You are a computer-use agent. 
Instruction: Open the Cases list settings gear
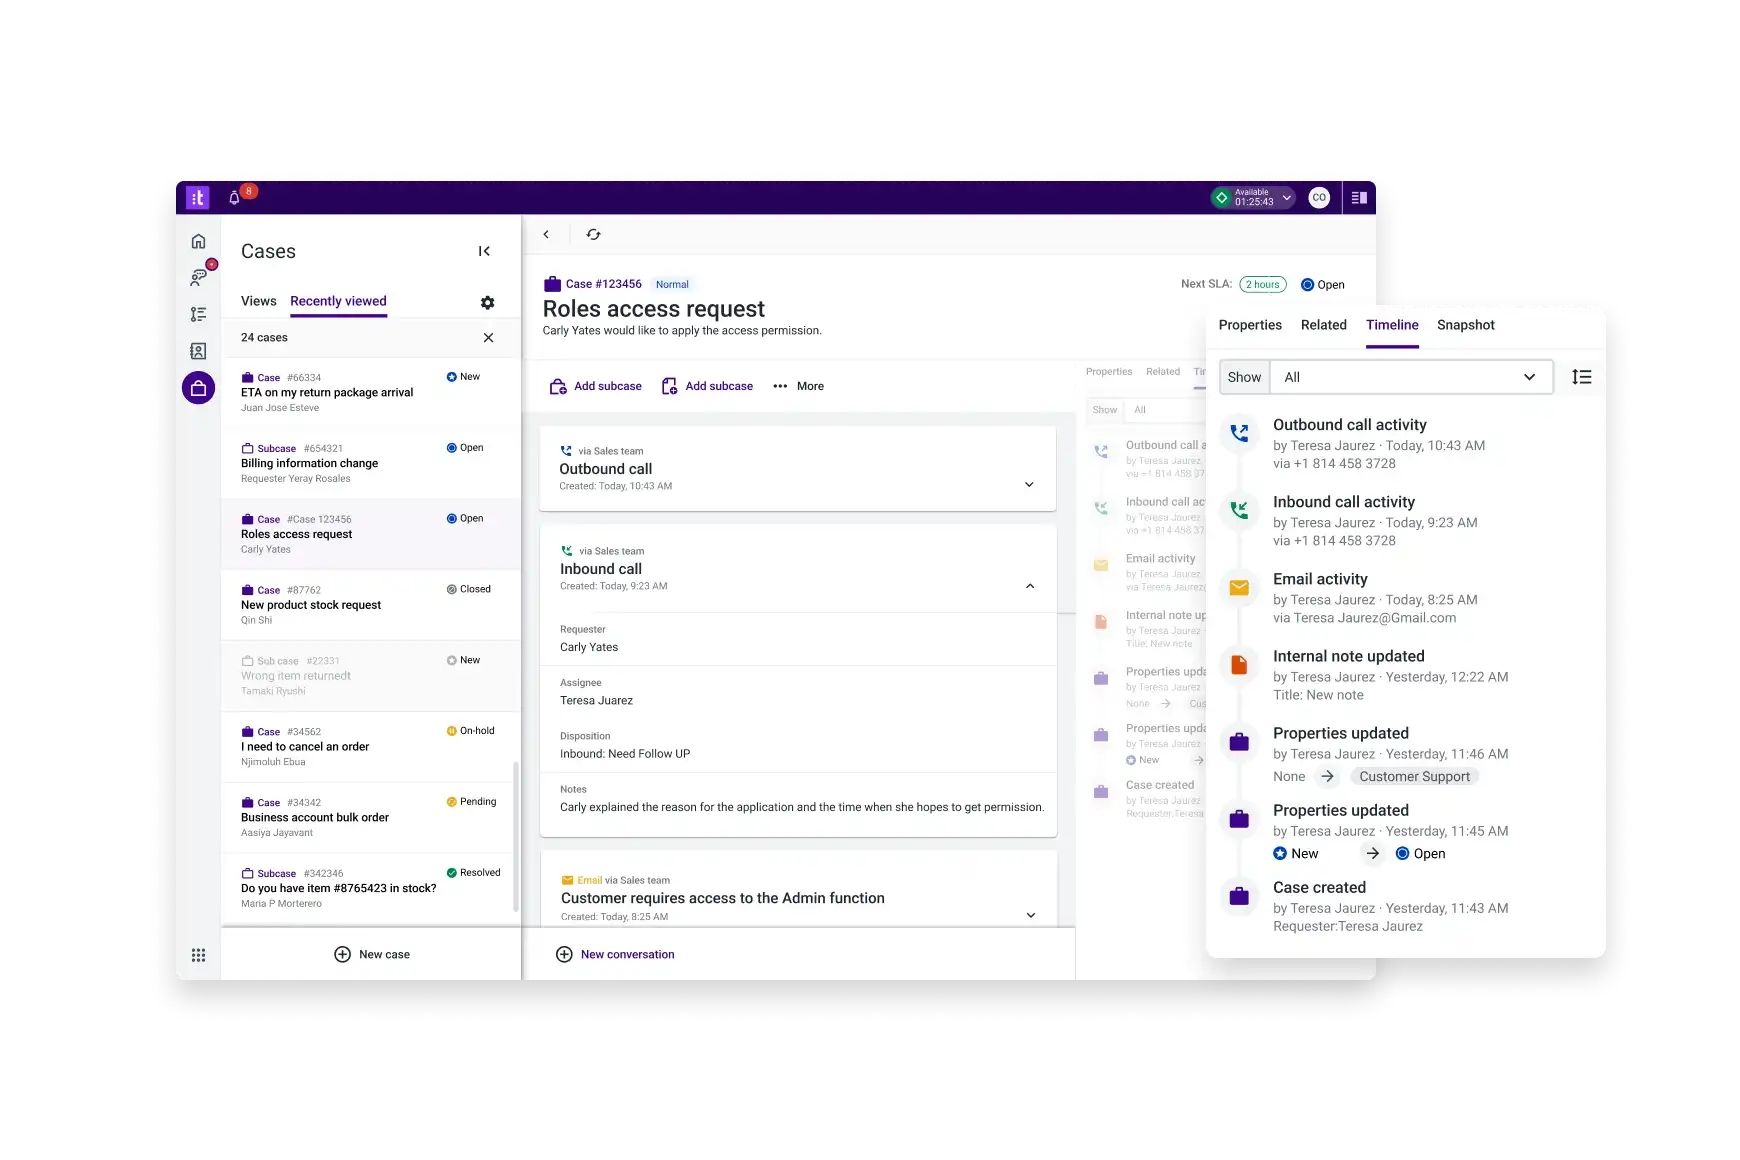[x=488, y=302]
